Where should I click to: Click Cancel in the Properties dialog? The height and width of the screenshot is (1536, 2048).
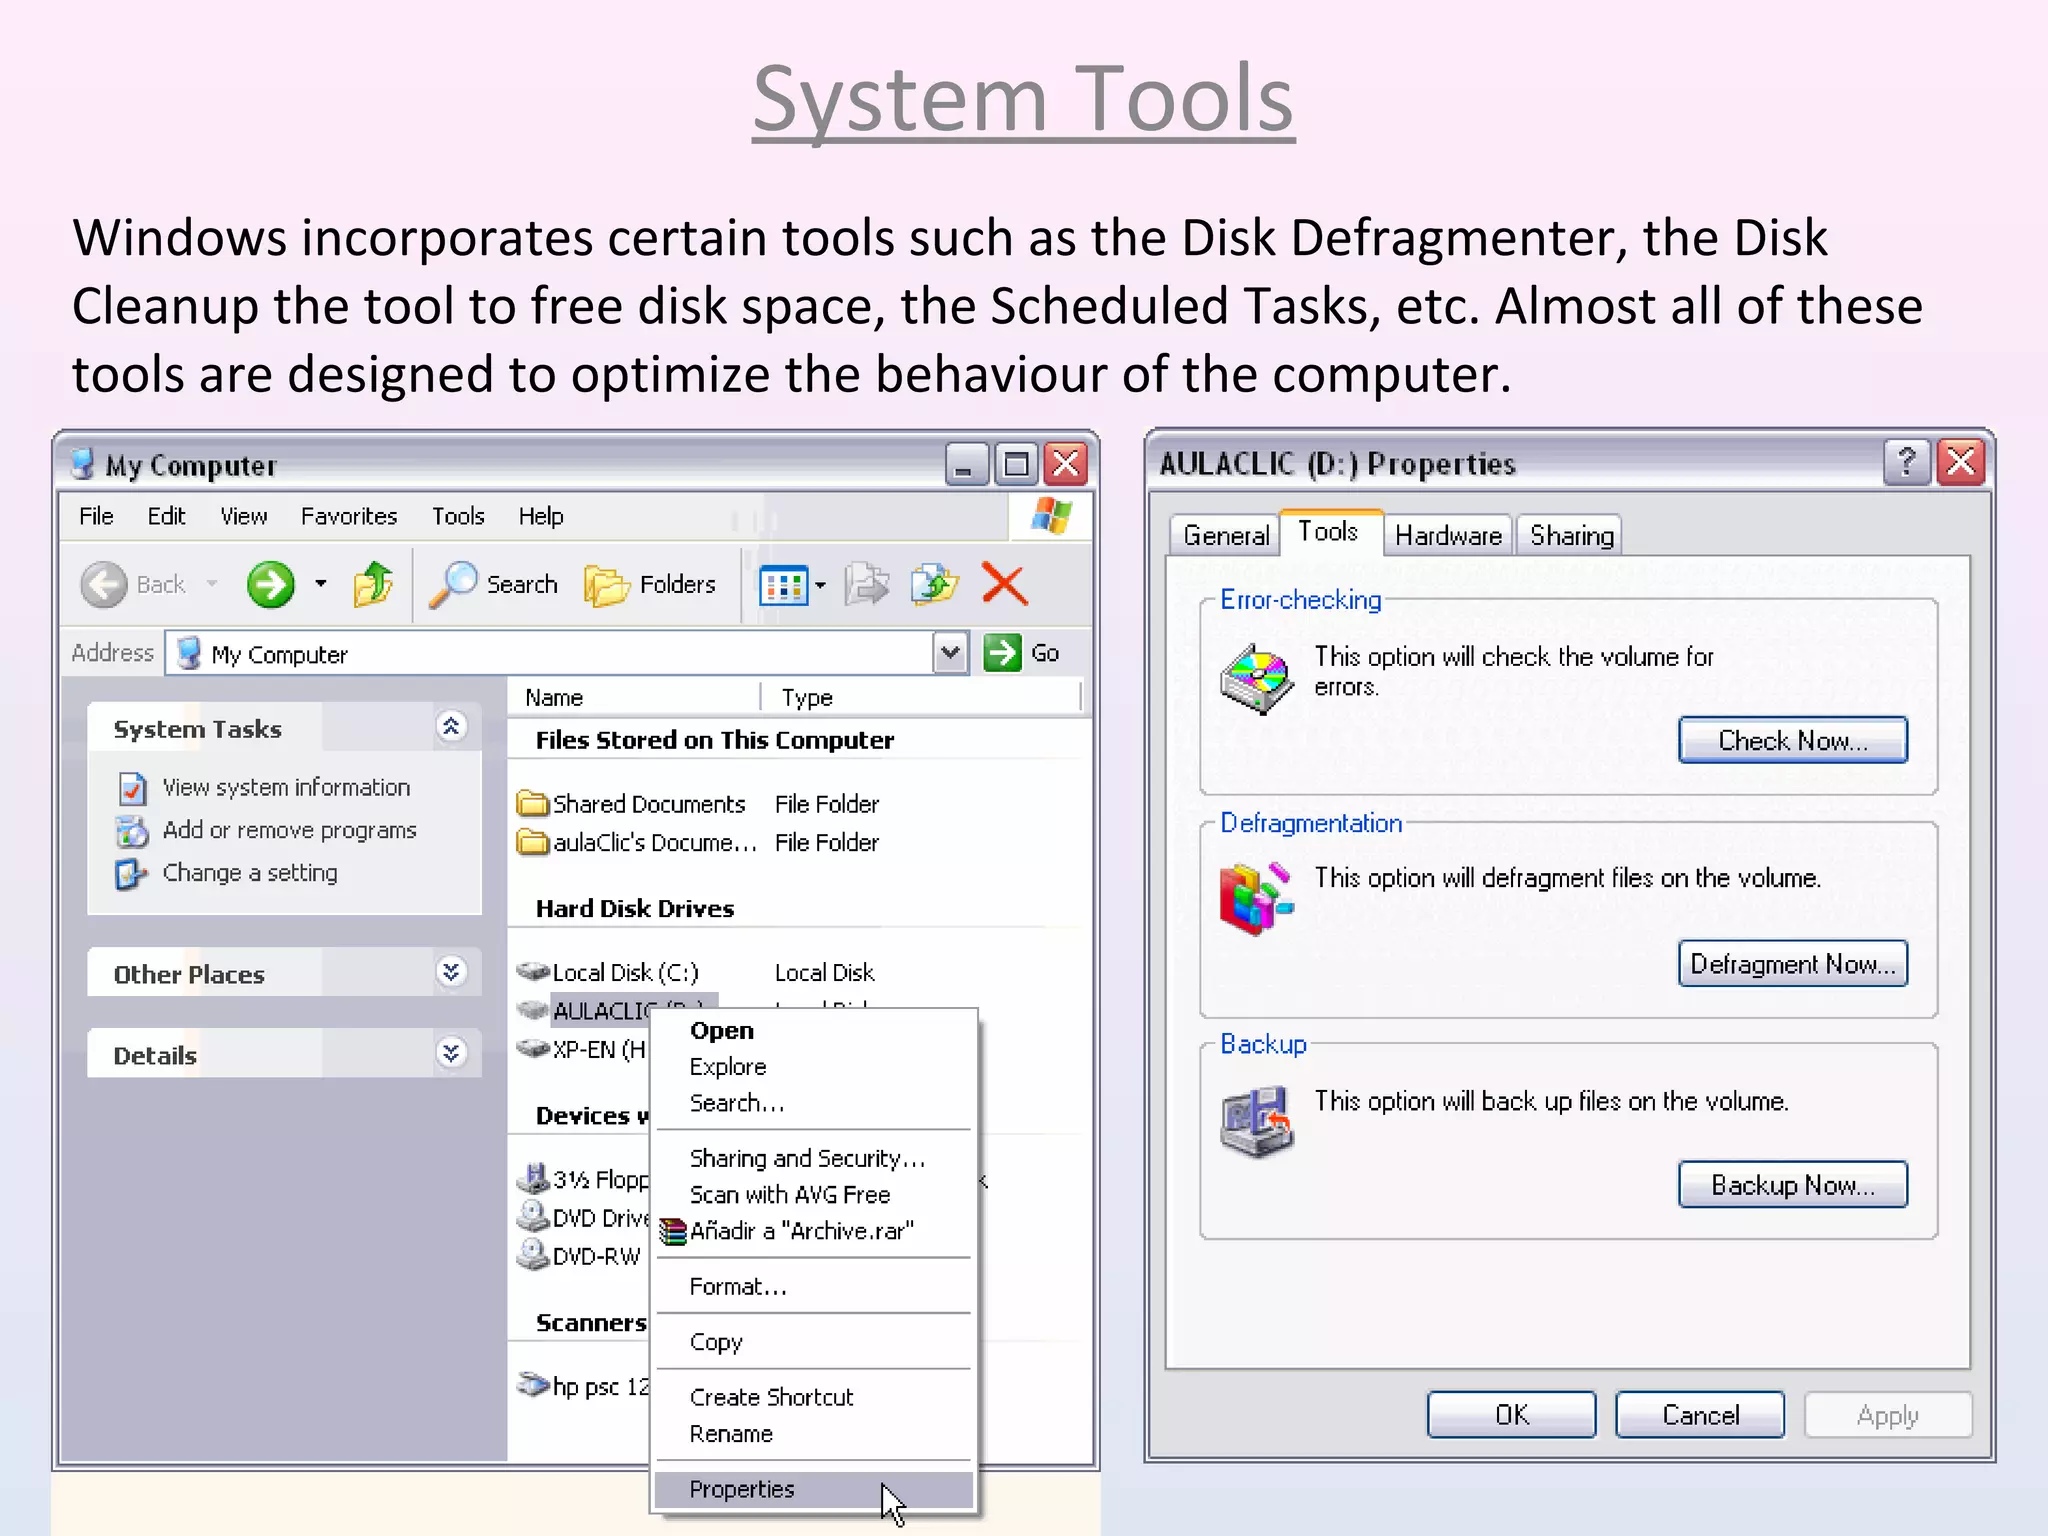[x=1700, y=1415]
